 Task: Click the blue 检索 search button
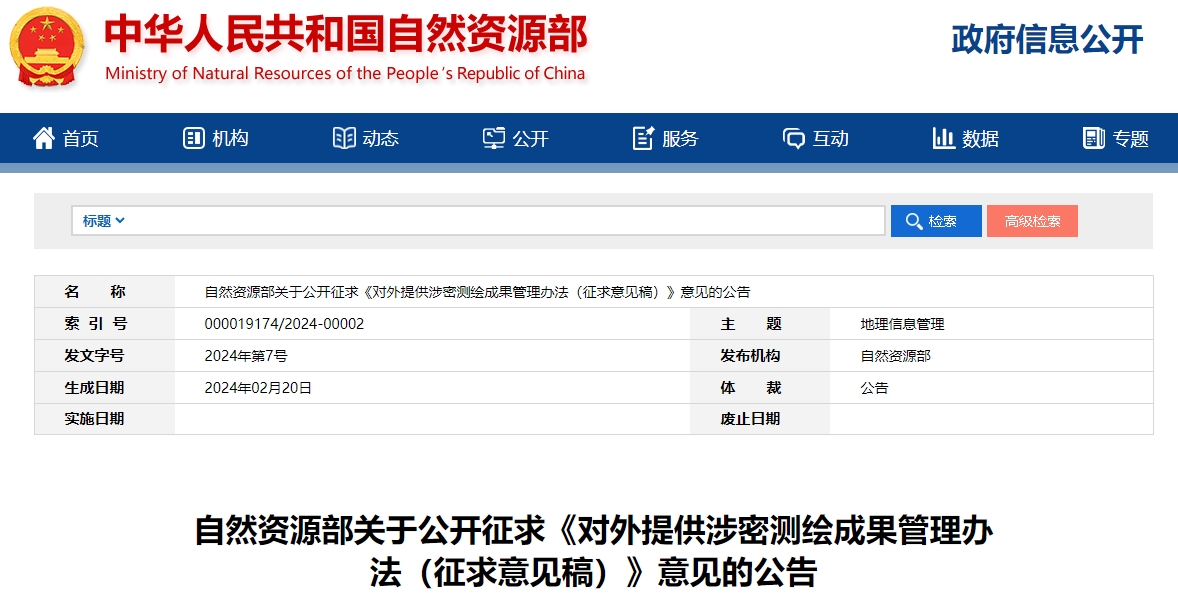pos(936,221)
